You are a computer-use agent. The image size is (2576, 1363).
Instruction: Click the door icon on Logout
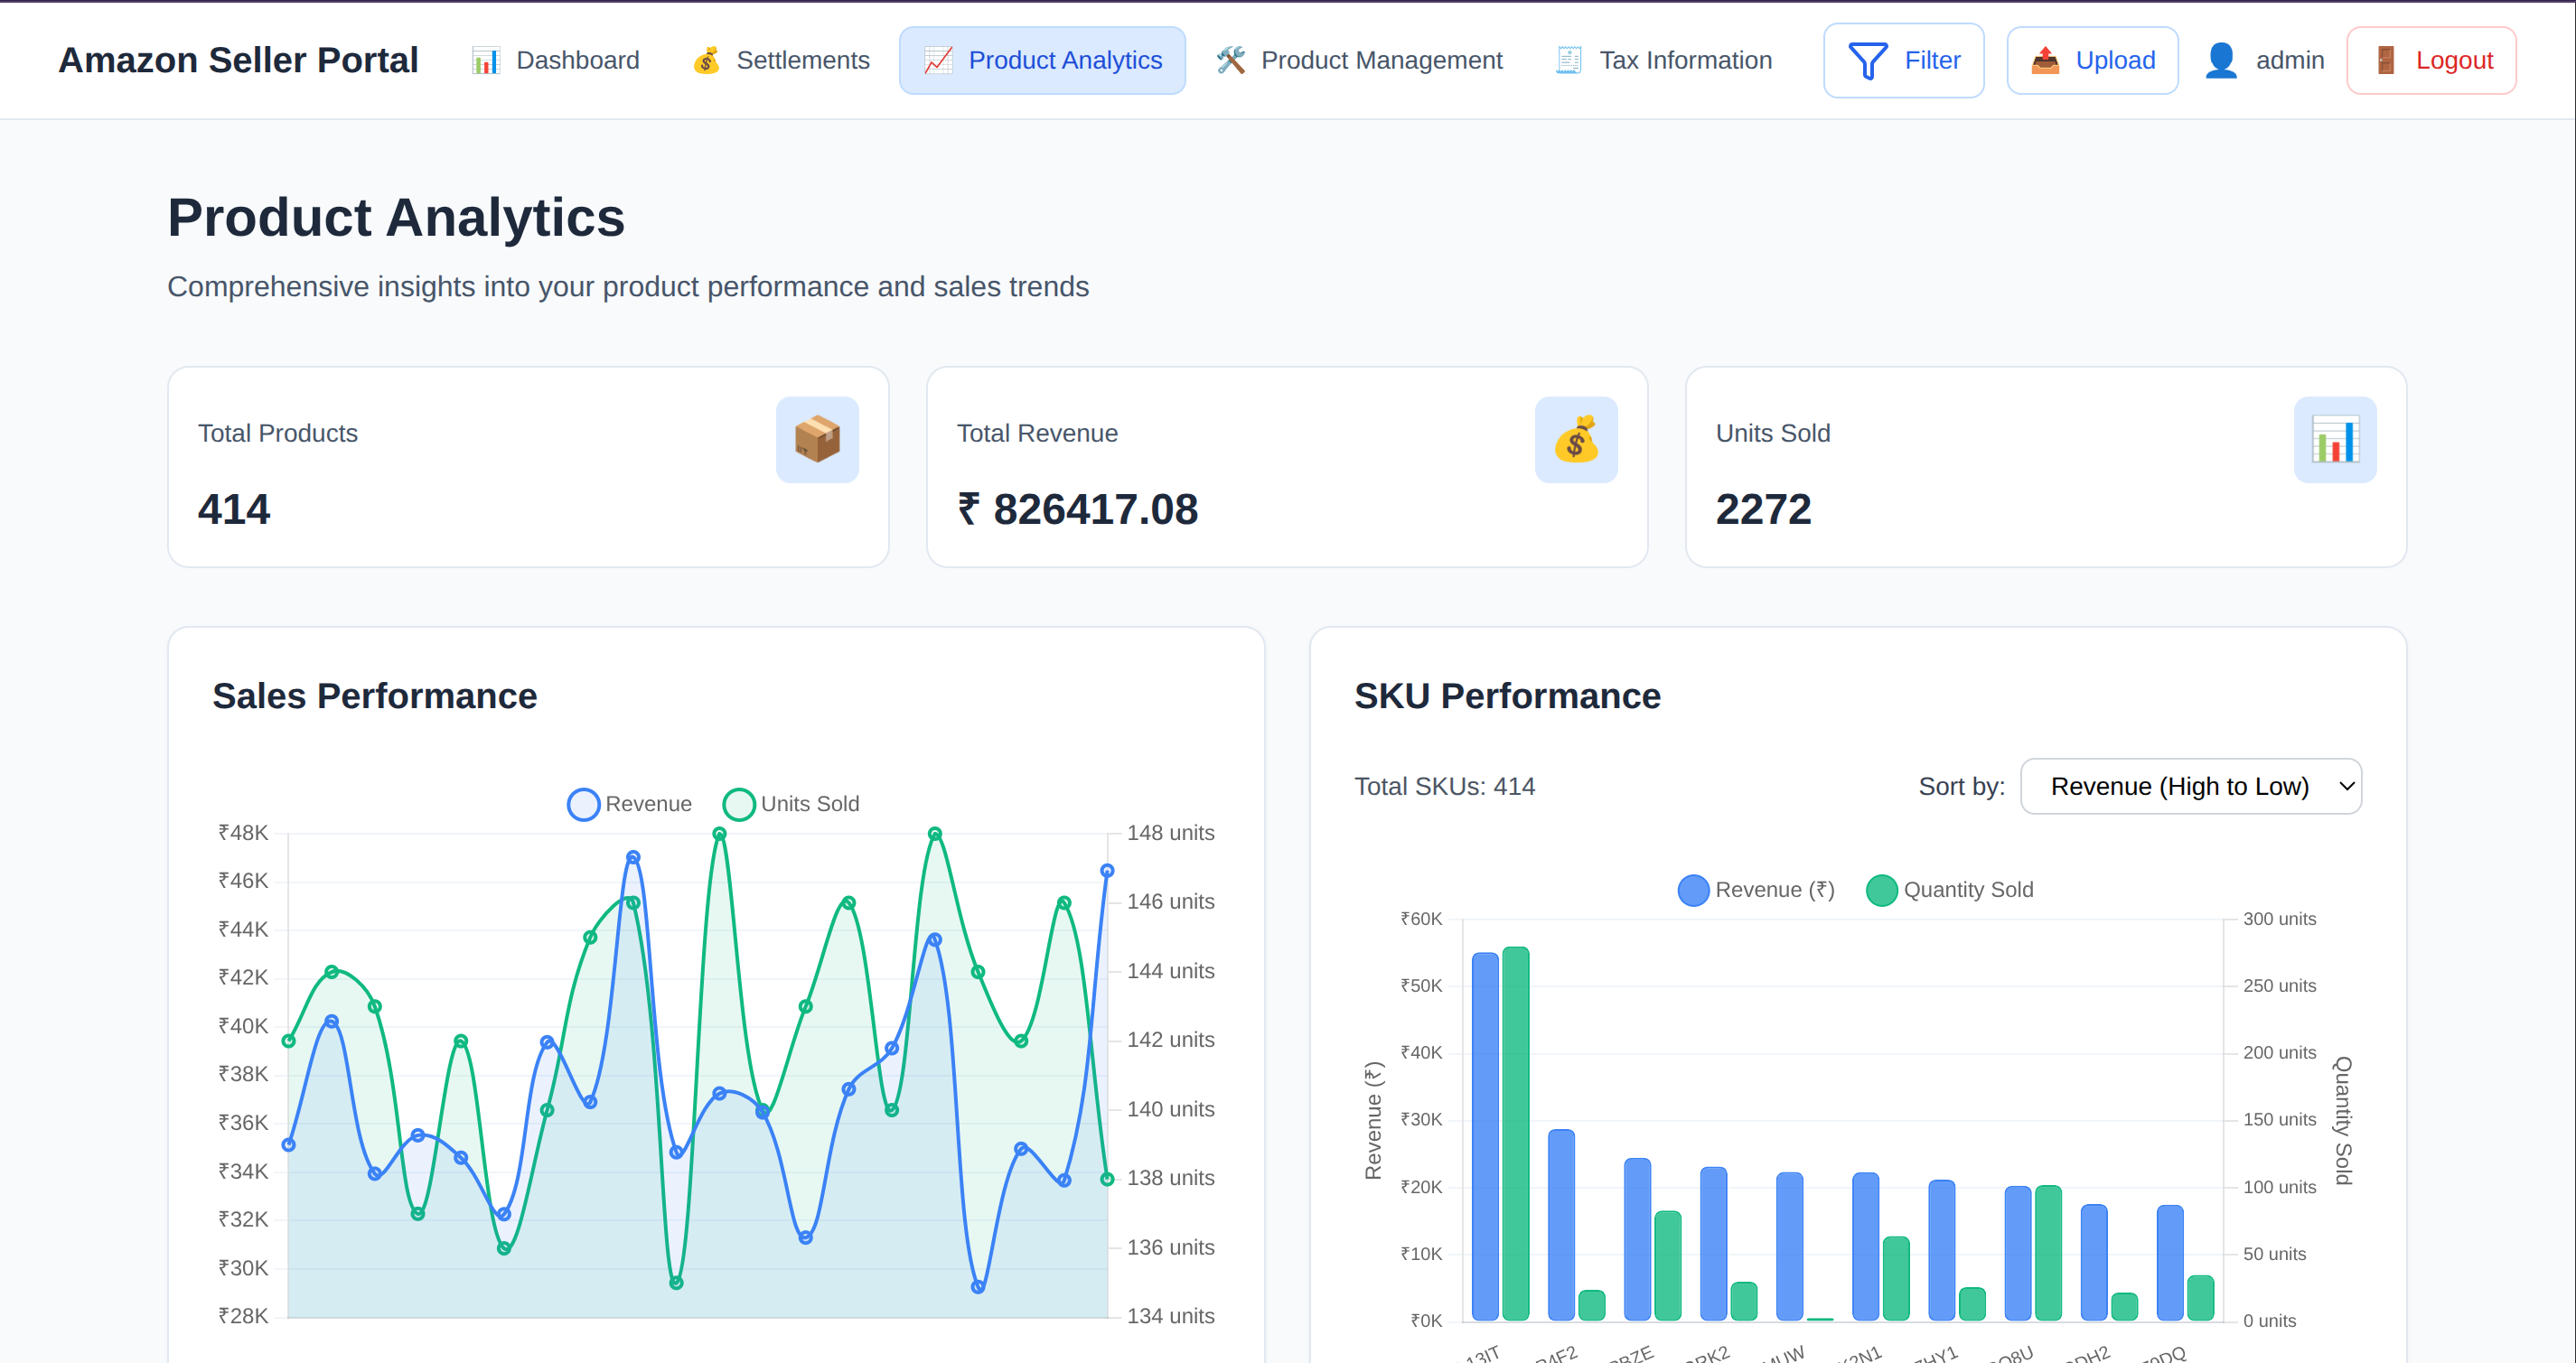(2385, 60)
